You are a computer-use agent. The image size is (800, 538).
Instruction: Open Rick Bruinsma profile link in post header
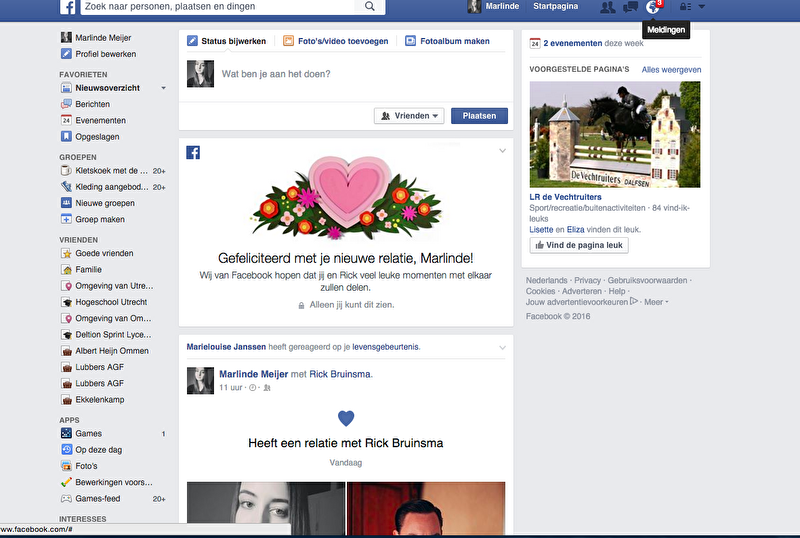(x=340, y=374)
